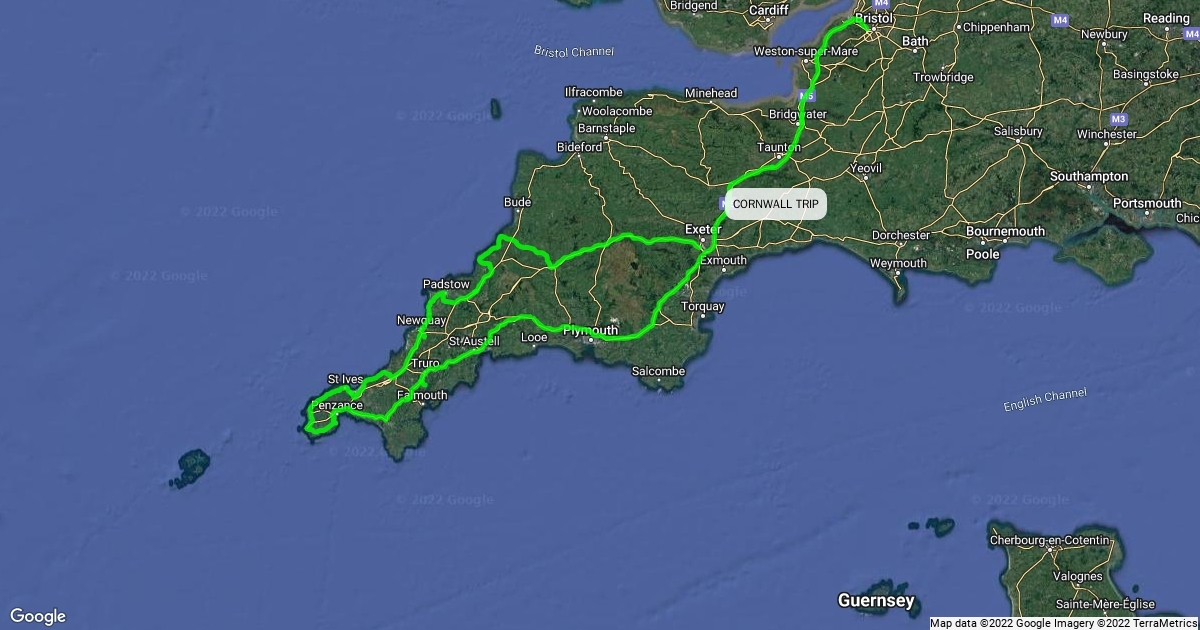
Task: Click the Salcombe town label
Action: (659, 371)
